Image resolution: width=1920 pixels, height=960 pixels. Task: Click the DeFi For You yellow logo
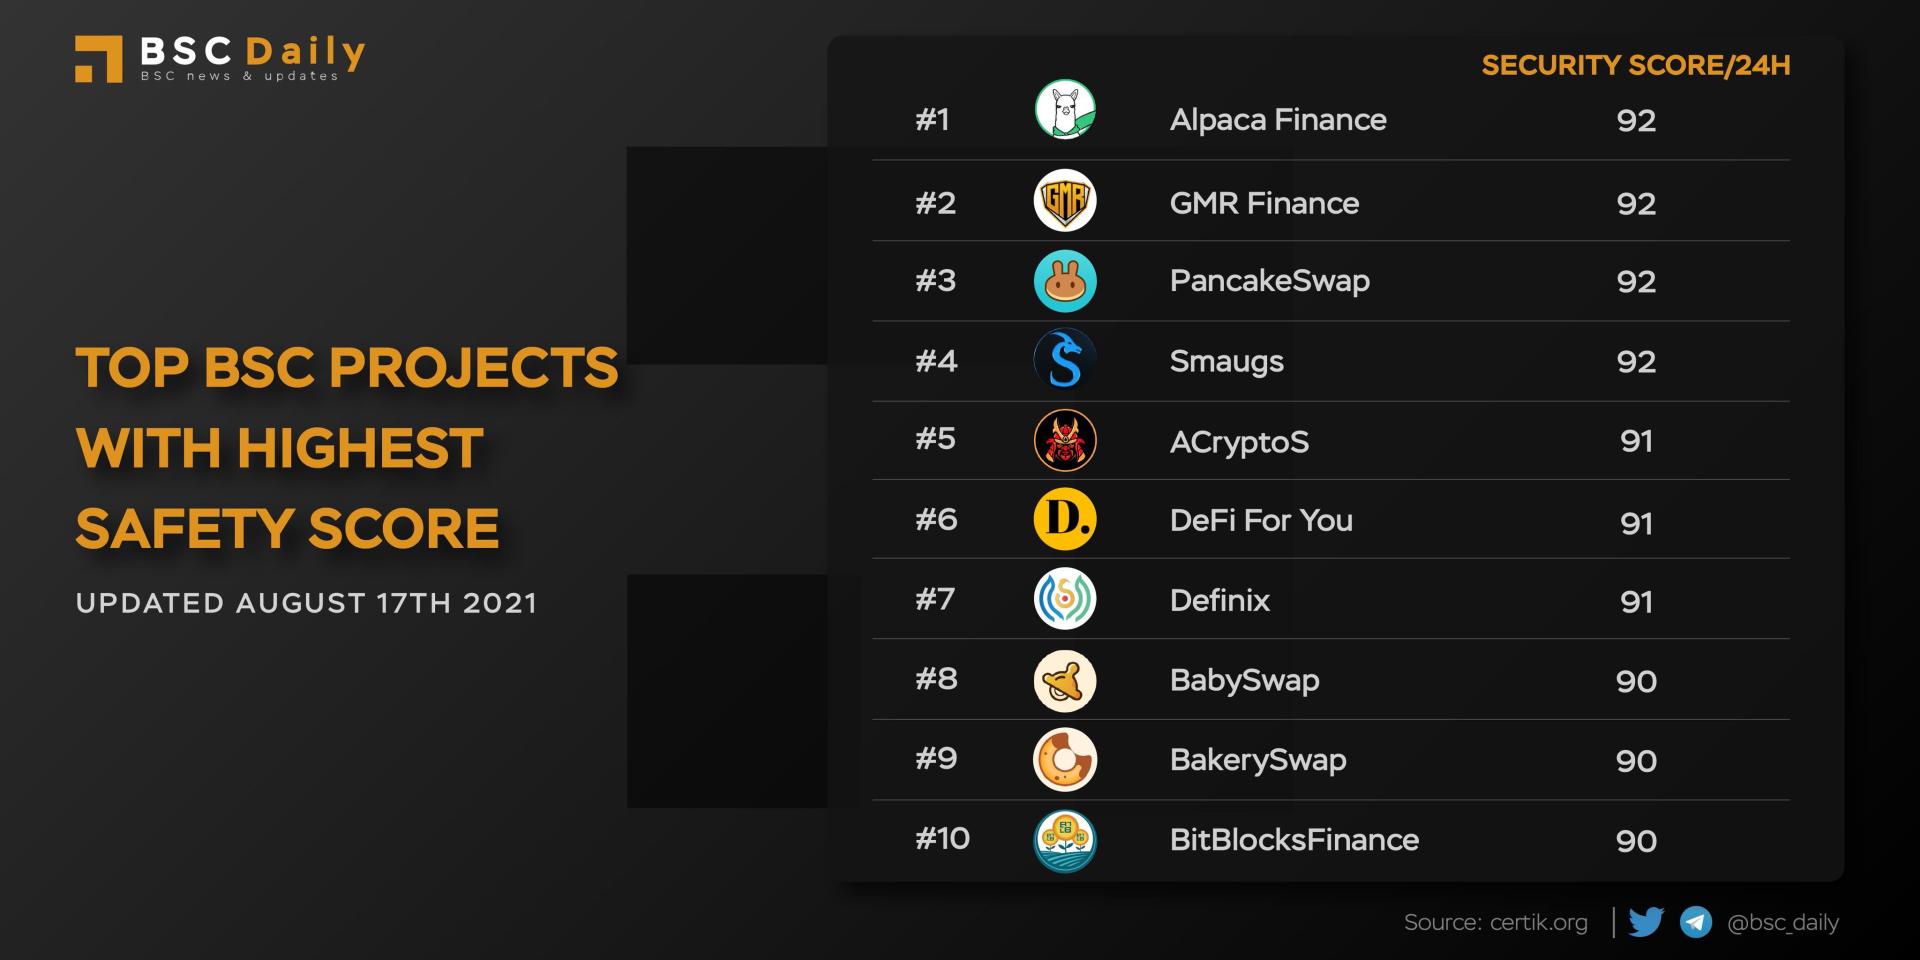(x=1065, y=519)
